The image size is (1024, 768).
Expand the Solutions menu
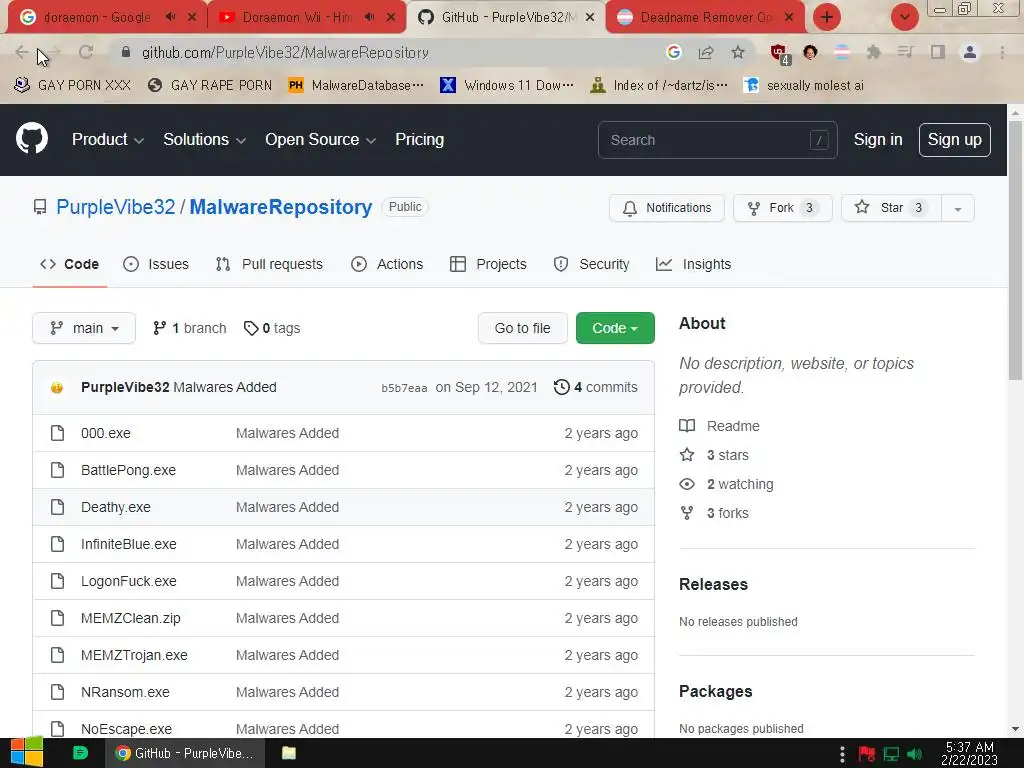(204, 139)
